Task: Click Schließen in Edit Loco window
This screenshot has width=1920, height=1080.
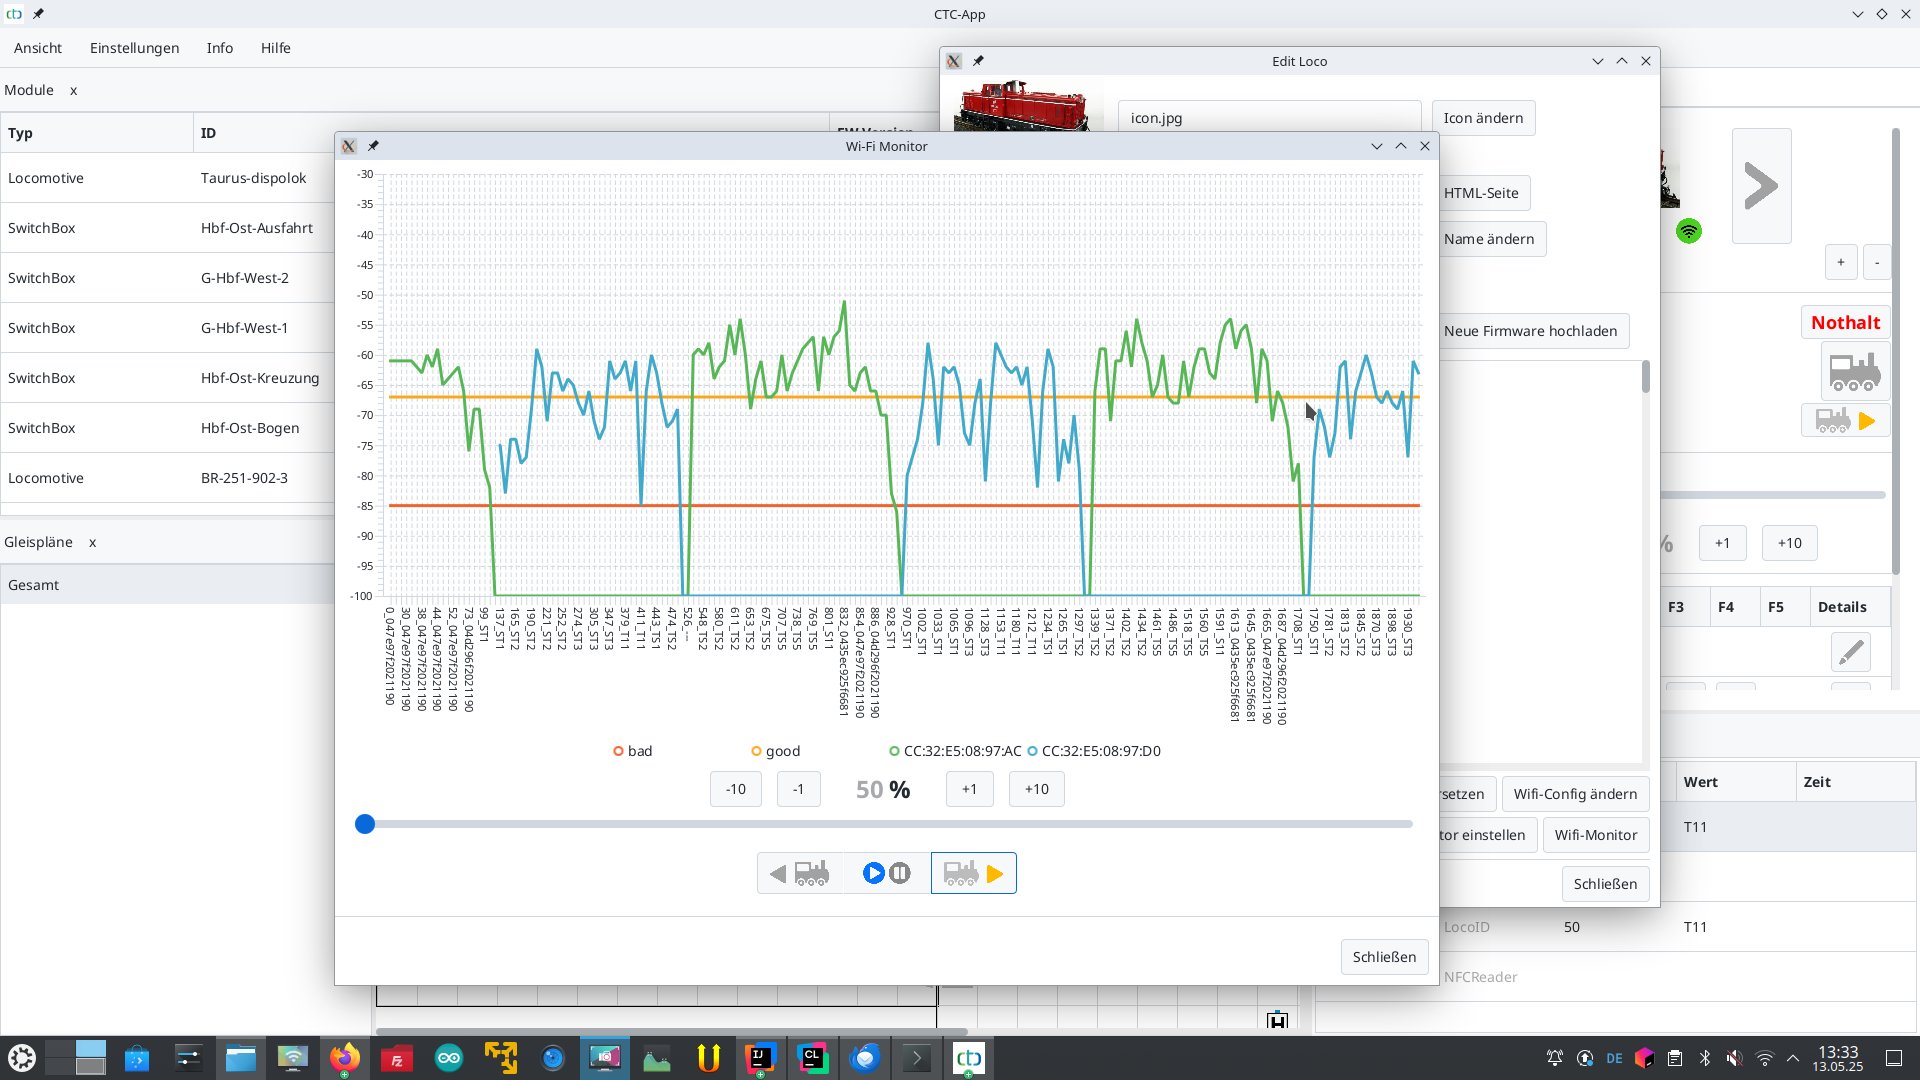Action: [1605, 884]
